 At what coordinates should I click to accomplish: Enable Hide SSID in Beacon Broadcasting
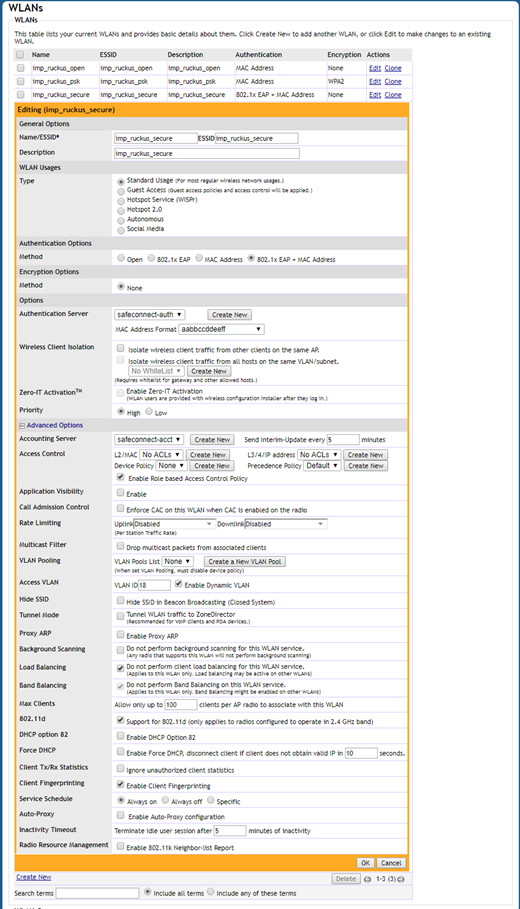(121, 601)
